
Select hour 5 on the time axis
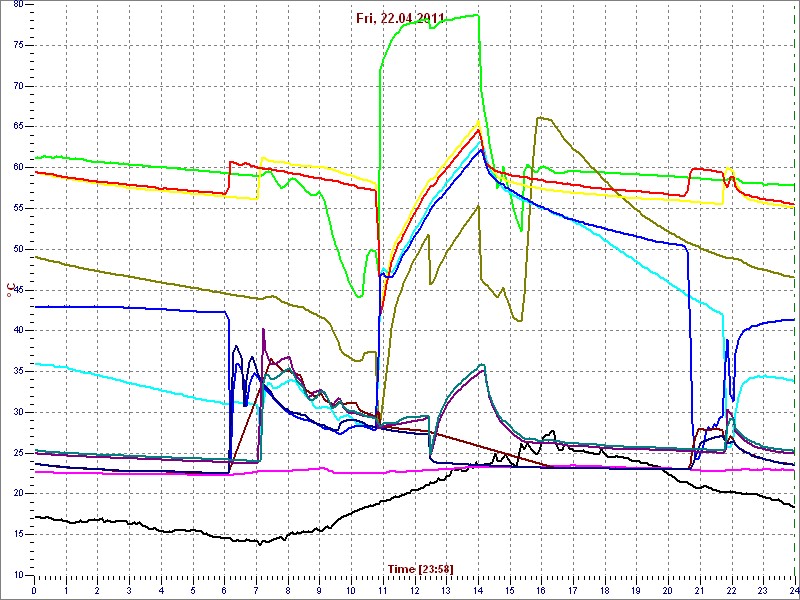click(193, 590)
